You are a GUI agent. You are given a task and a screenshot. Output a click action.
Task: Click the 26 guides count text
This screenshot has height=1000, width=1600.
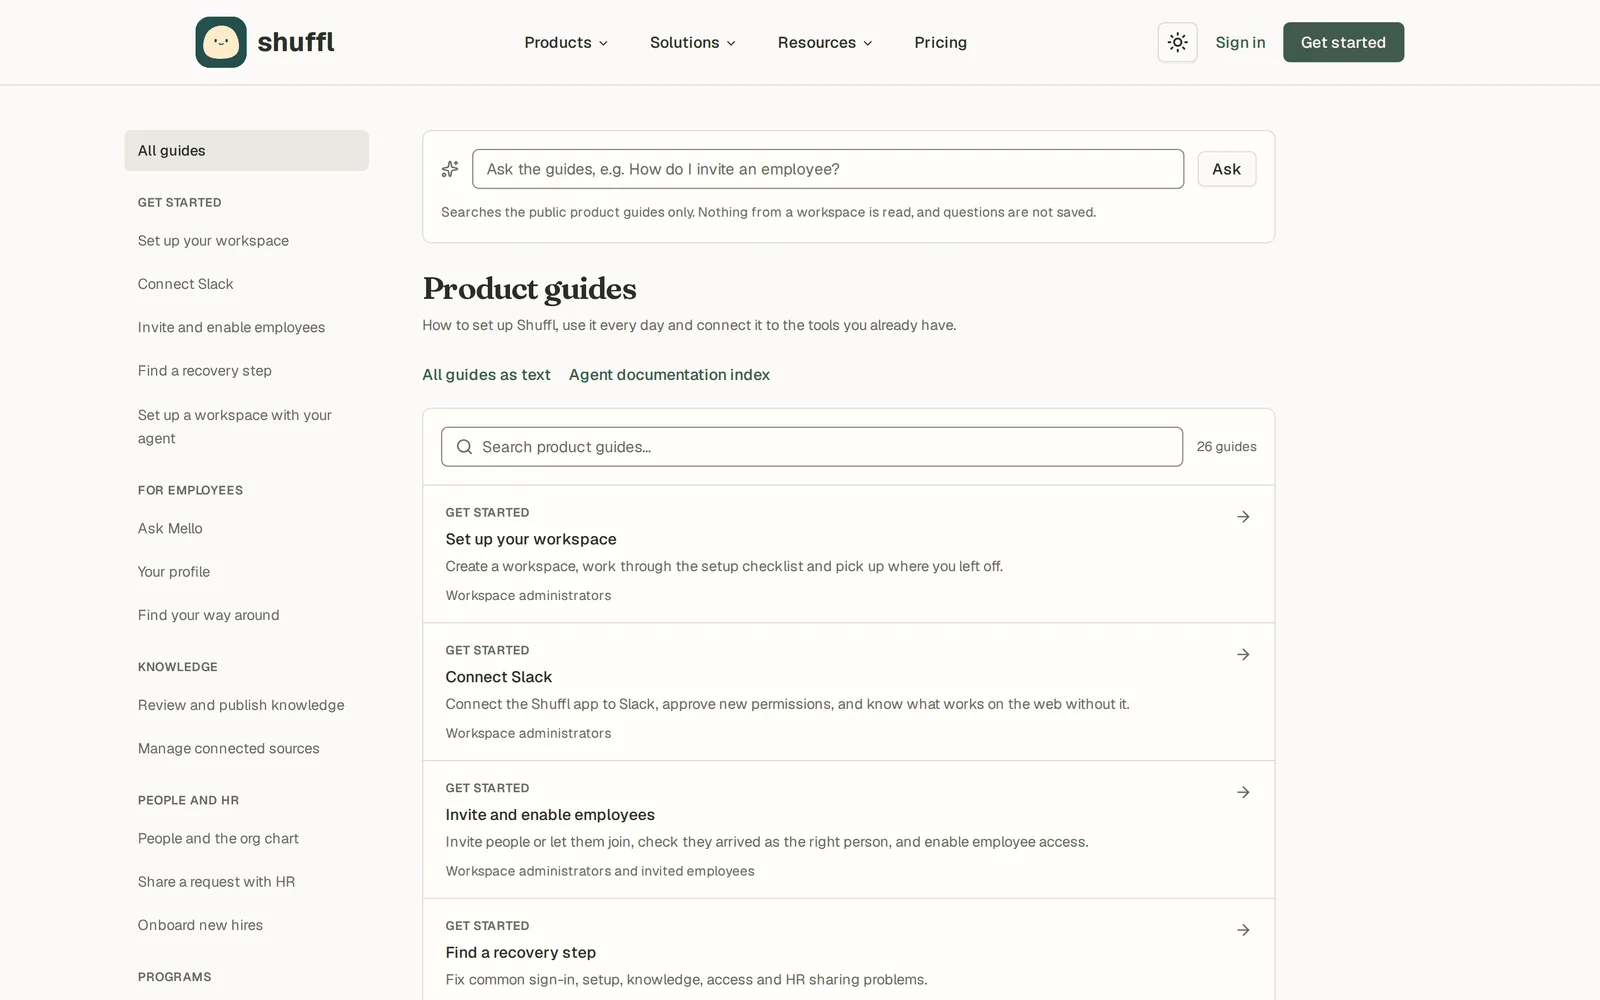(1226, 447)
